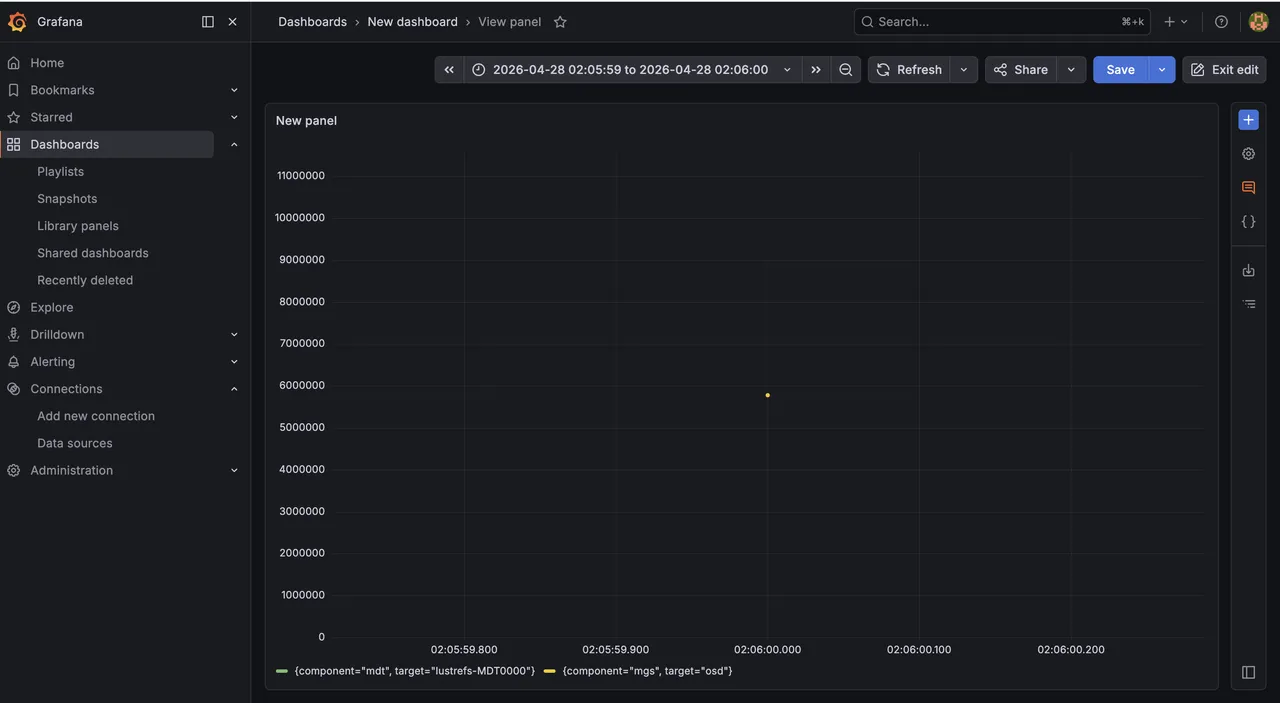
Task: Expand the Administration section chevron
Action: click(234, 470)
